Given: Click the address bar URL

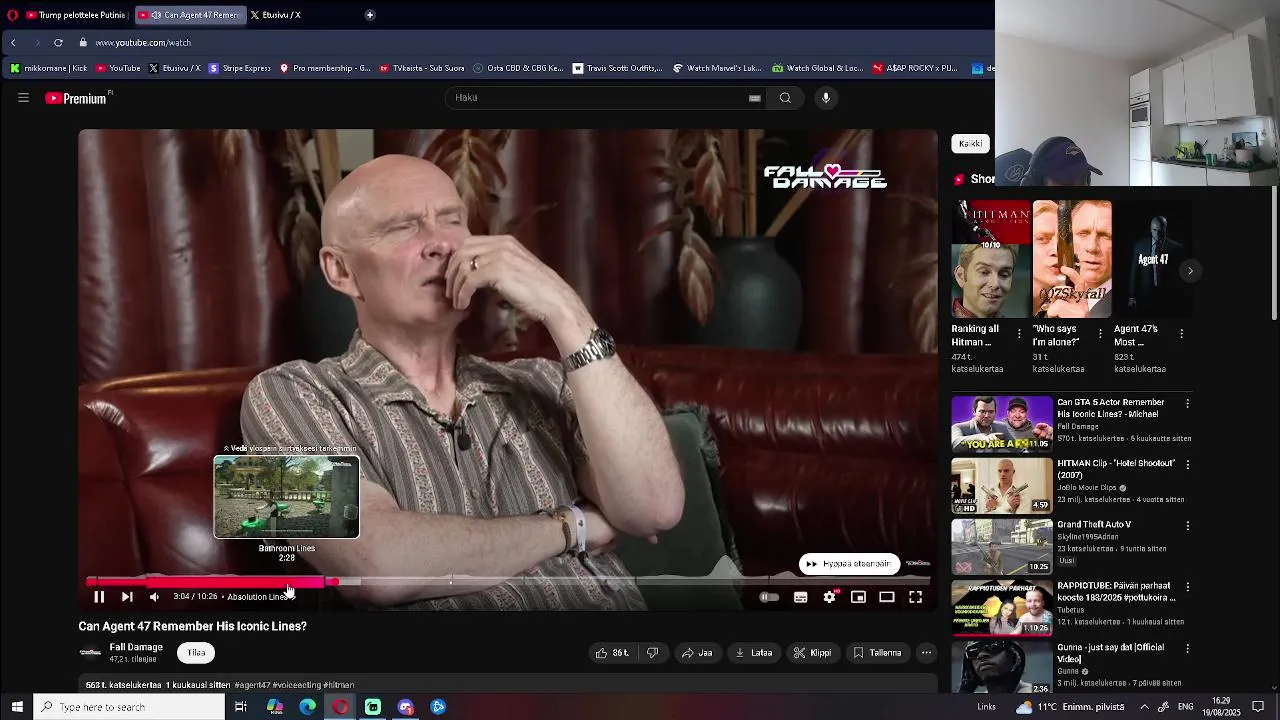Looking at the screenshot, I should [x=143, y=43].
